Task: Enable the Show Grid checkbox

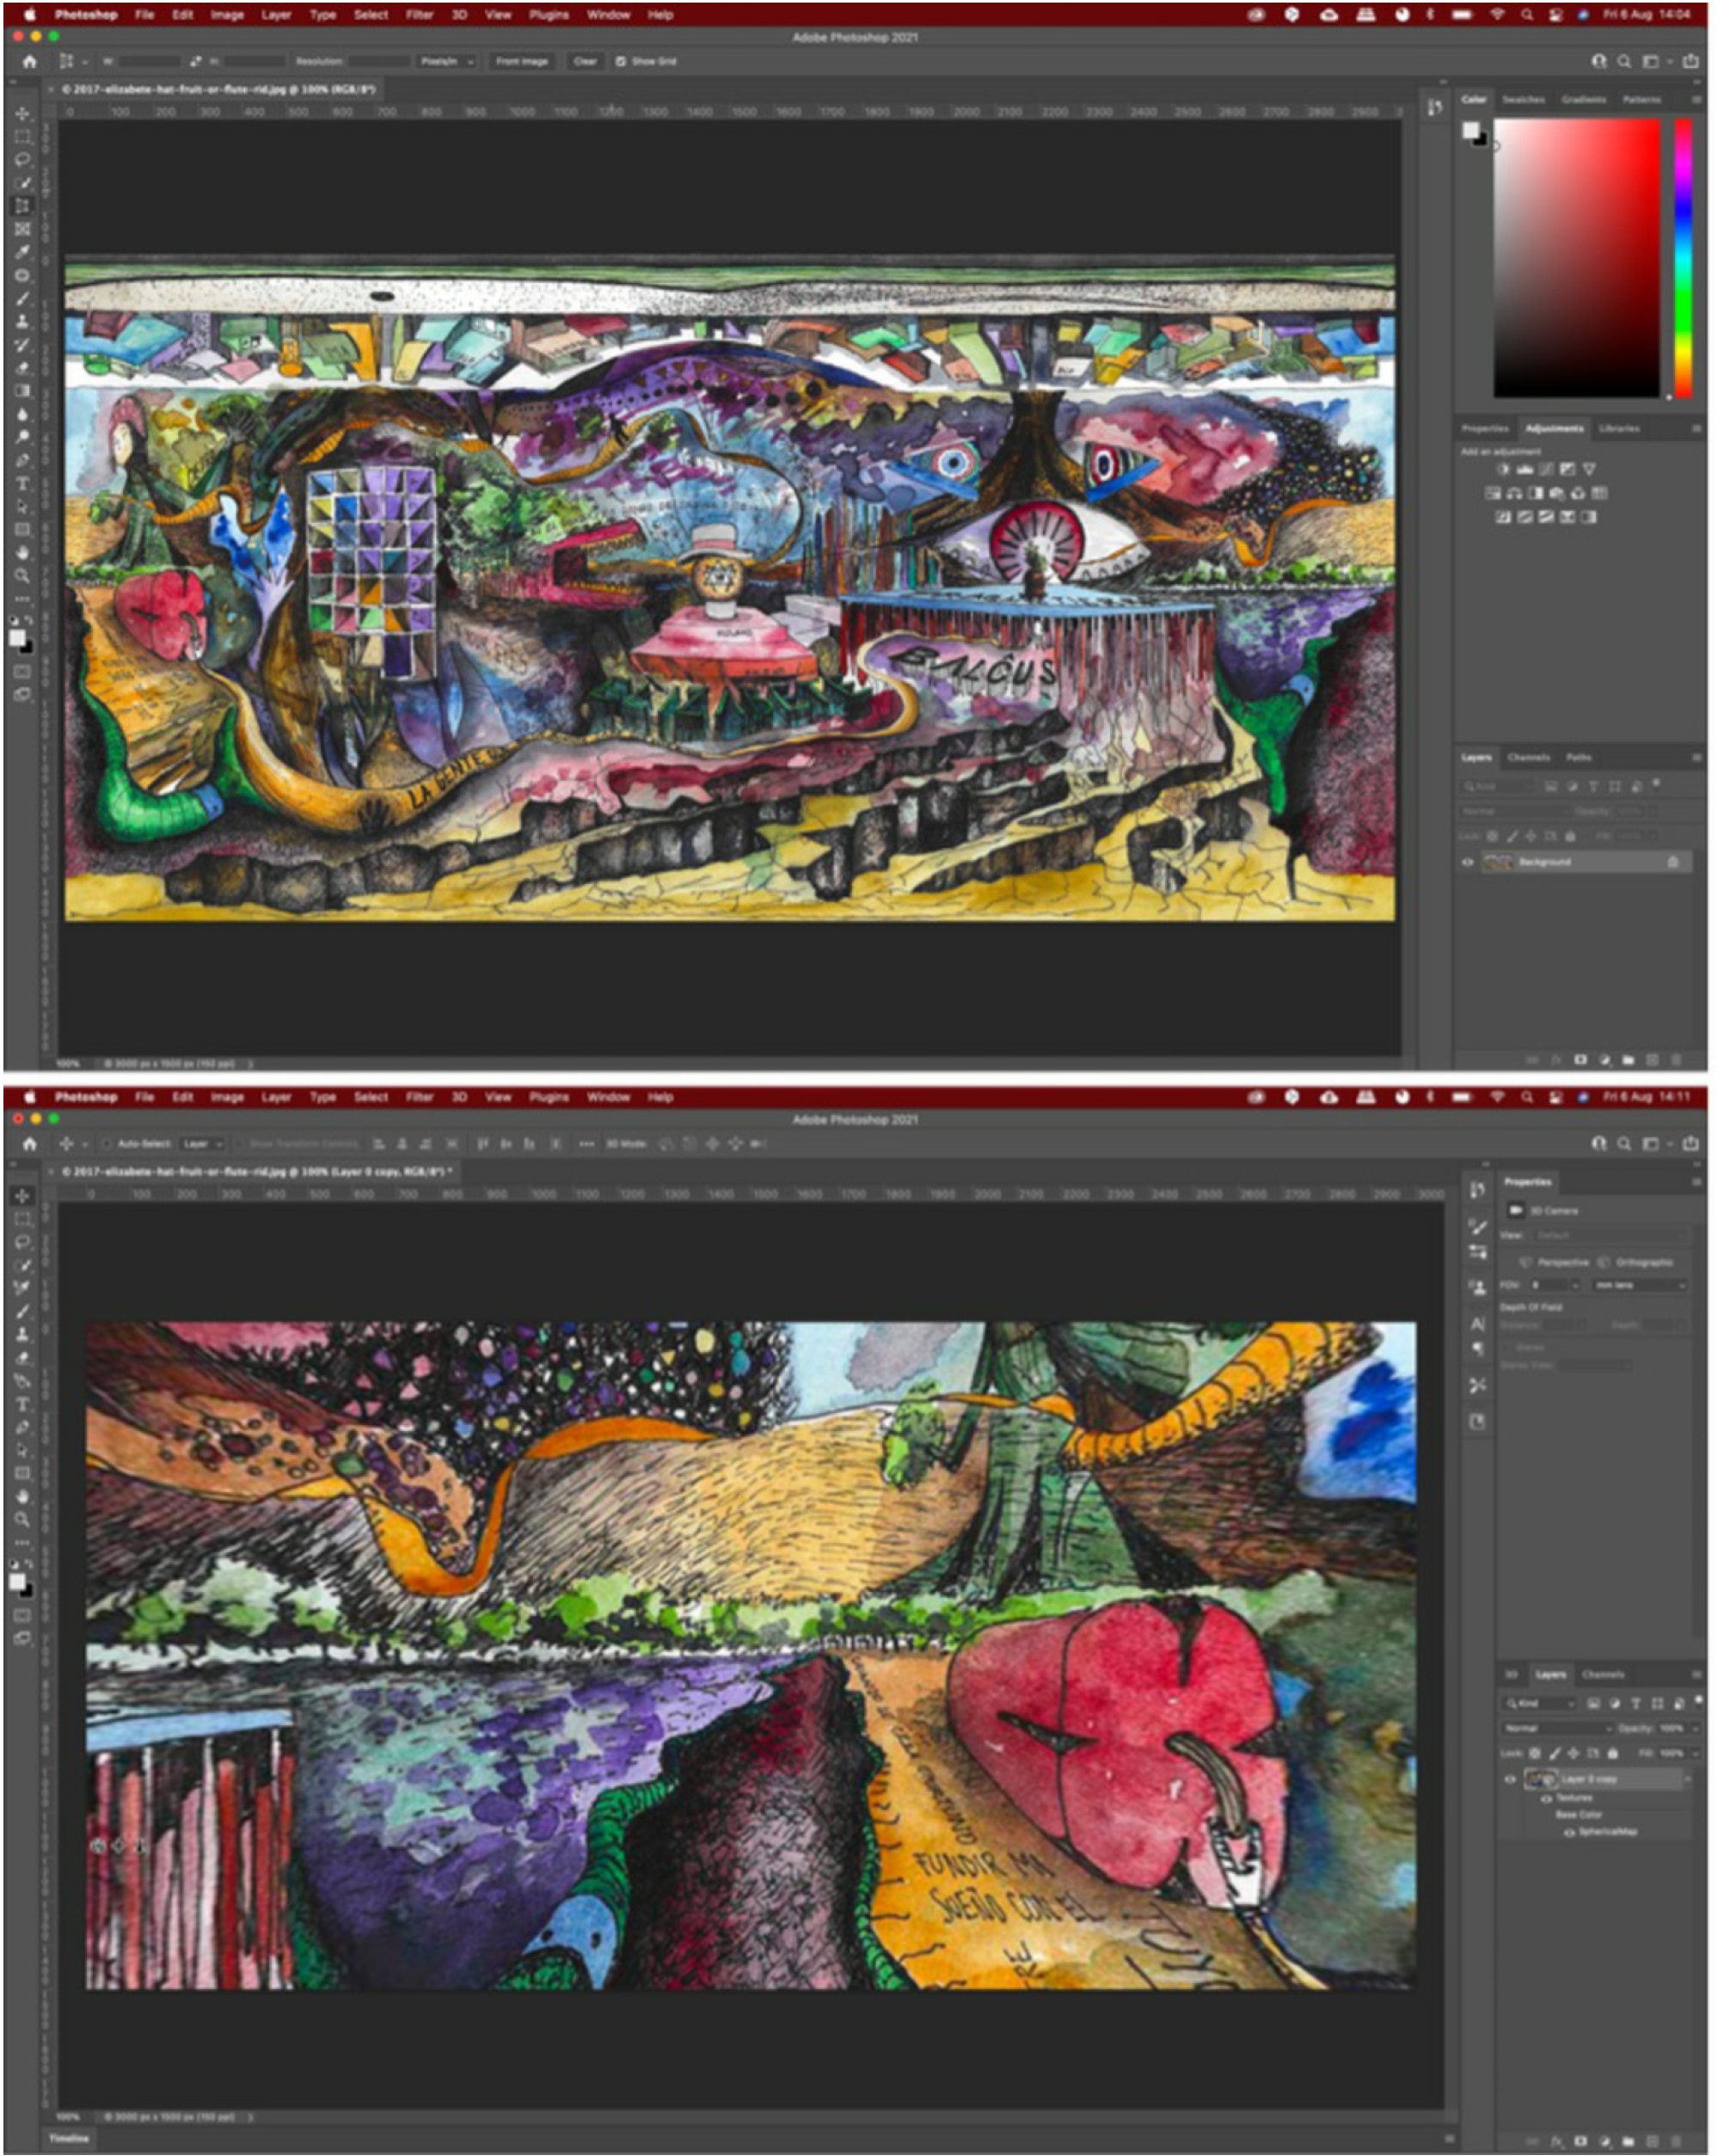Action: tap(622, 62)
